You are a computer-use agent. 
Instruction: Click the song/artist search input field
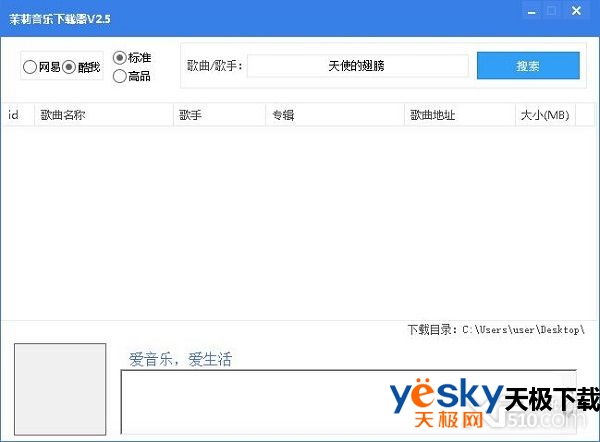point(357,66)
